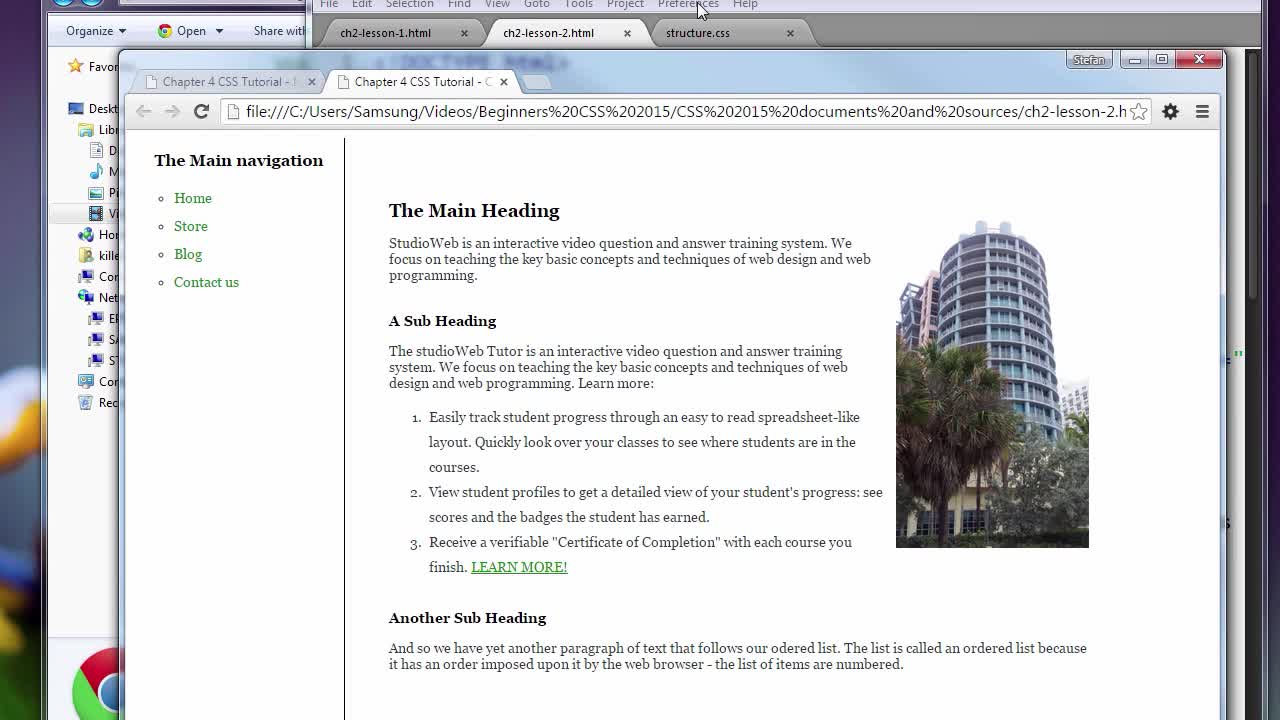Open the Selection menu in the editor
The height and width of the screenshot is (720, 1280).
[409, 4]
